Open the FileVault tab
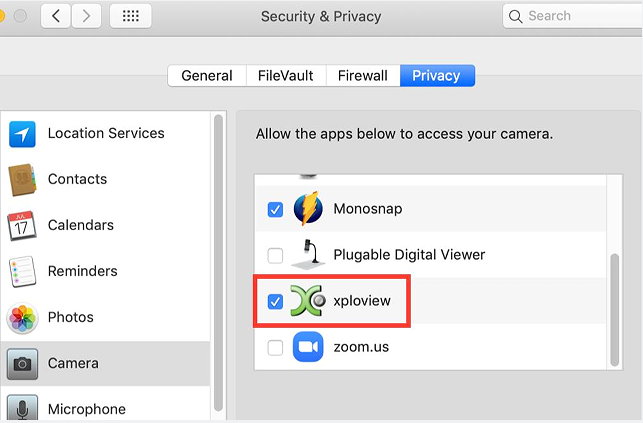Viewport: 643px width, 423px height. pyautogui.click(x=286, y=75)
